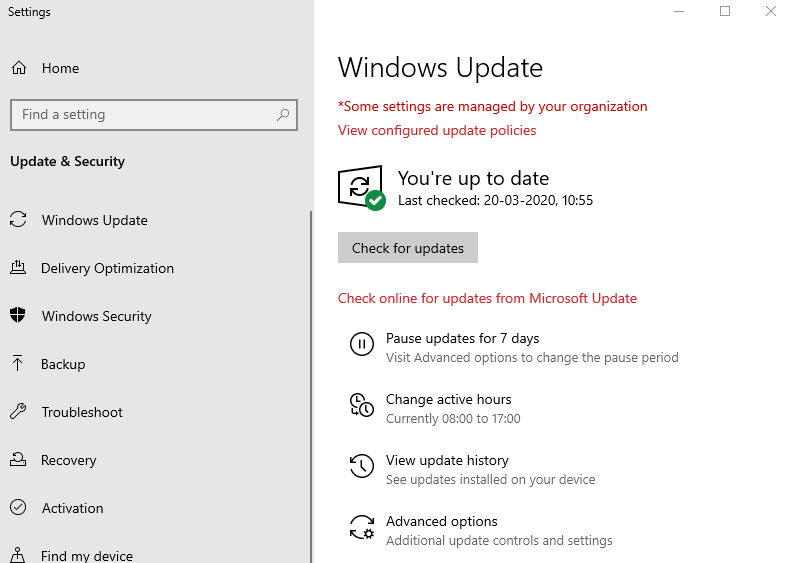Open Advanced options text link
Image resolution: width=790 pixels, height=563 pixels.
(x=441, y=521)
